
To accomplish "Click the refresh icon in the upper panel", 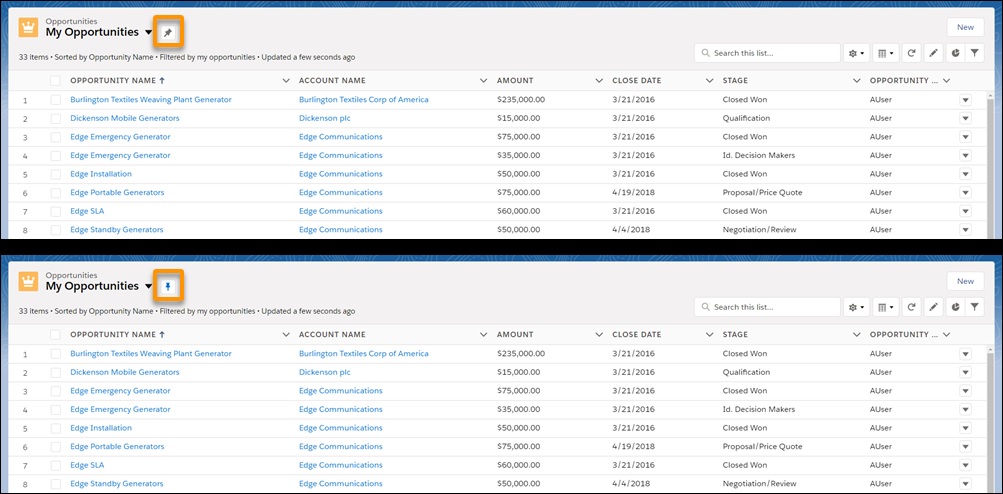I will point(911,53).
